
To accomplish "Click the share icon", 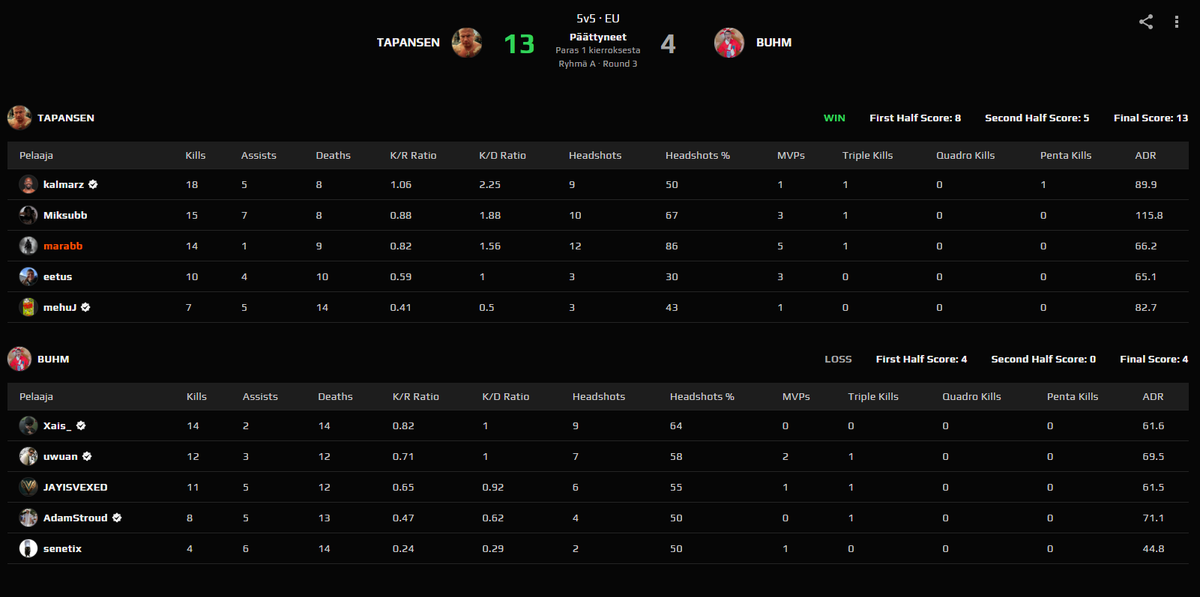I will tap(1146, 22).
